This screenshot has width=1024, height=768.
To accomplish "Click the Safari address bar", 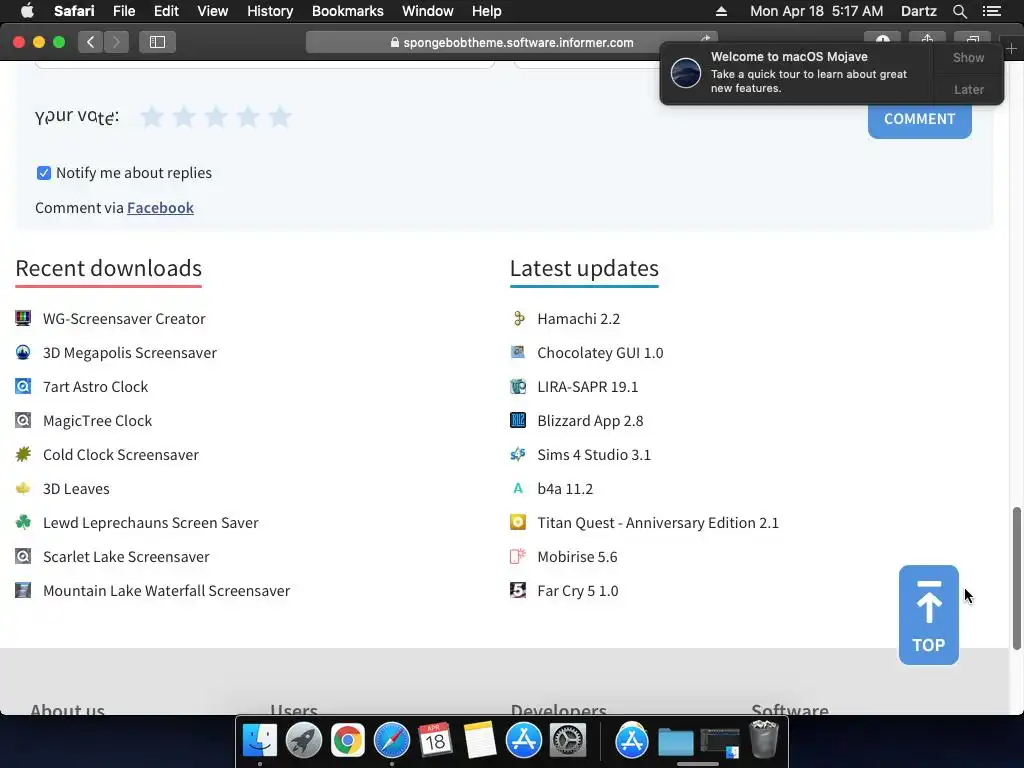I will coord(511,42).
